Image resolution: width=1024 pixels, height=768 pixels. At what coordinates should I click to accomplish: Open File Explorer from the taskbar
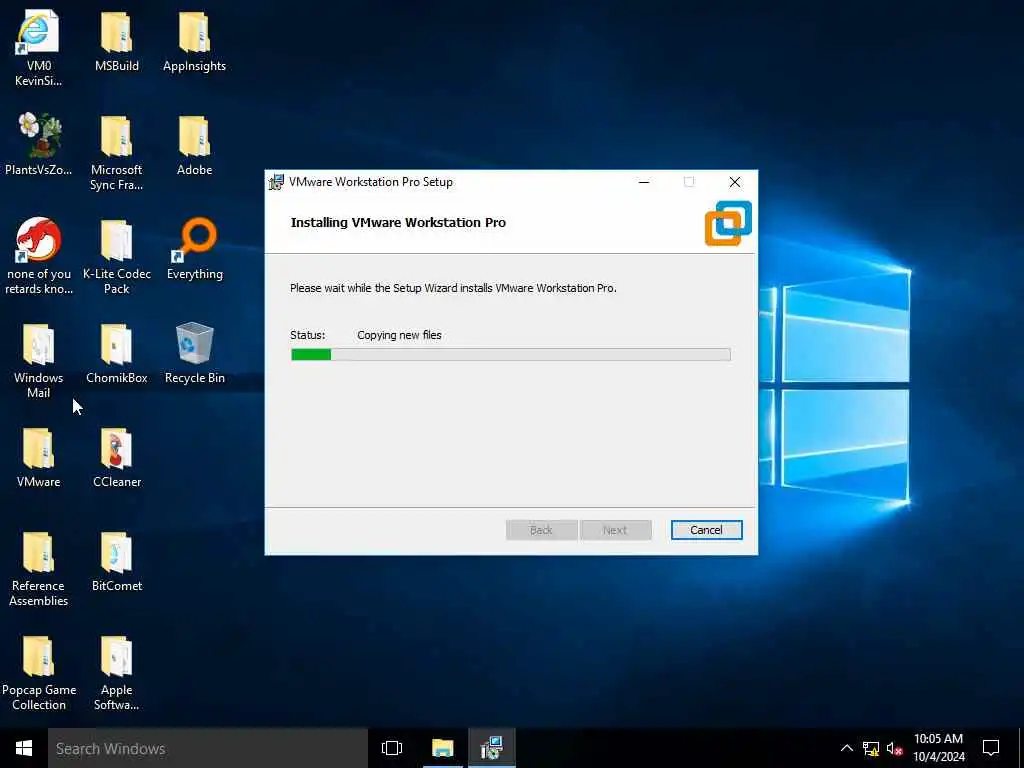coord(442,748)
